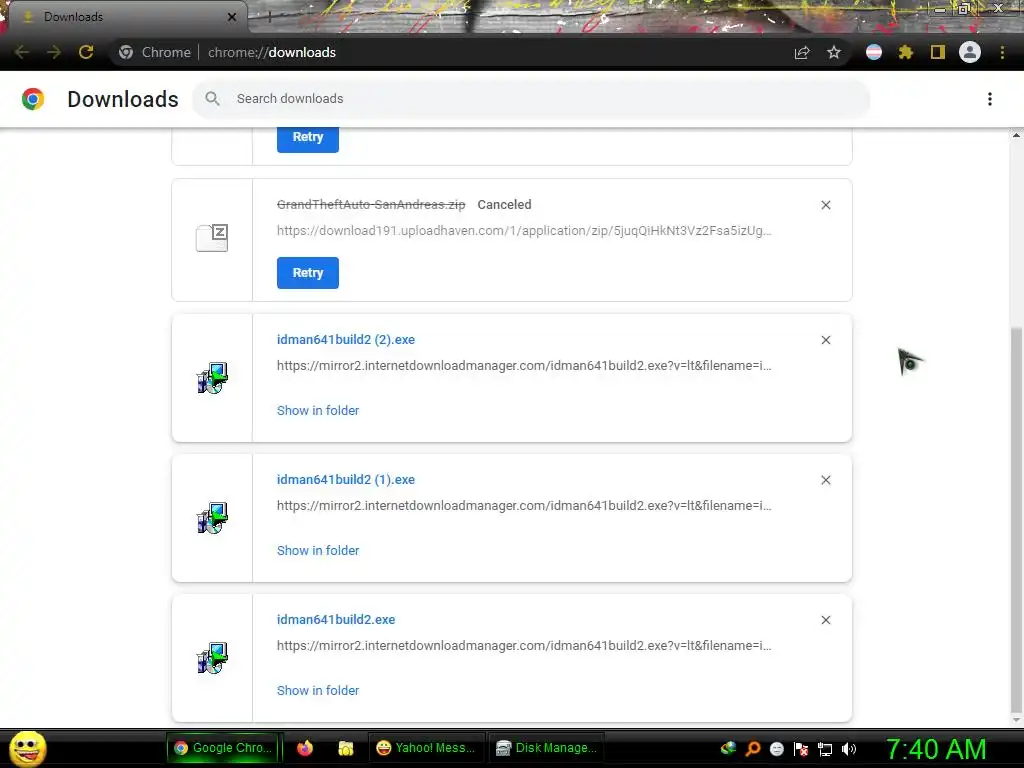The height and width of the screenshot is (768, 1024).
Task: Click the flag with red X tray icon
Action: pos(801,749)
